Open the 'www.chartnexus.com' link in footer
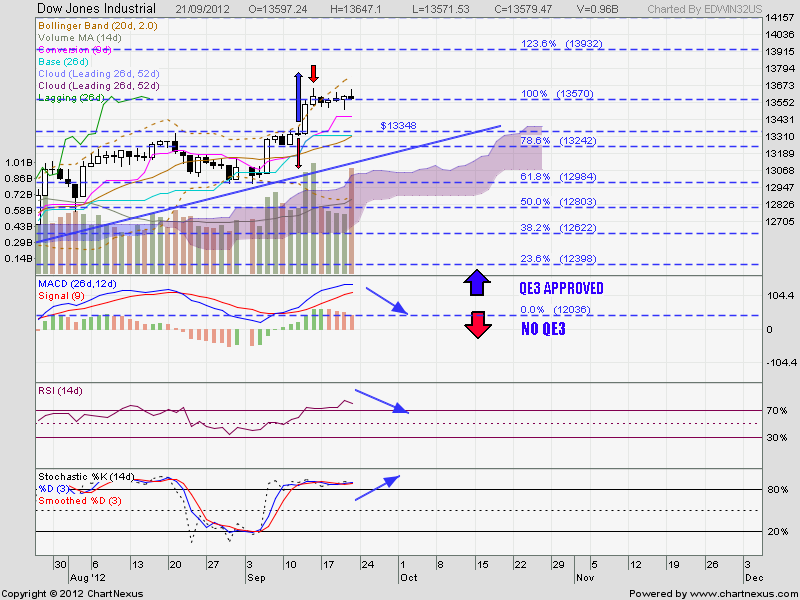This screenshot has width=800, height=600. 744,593
